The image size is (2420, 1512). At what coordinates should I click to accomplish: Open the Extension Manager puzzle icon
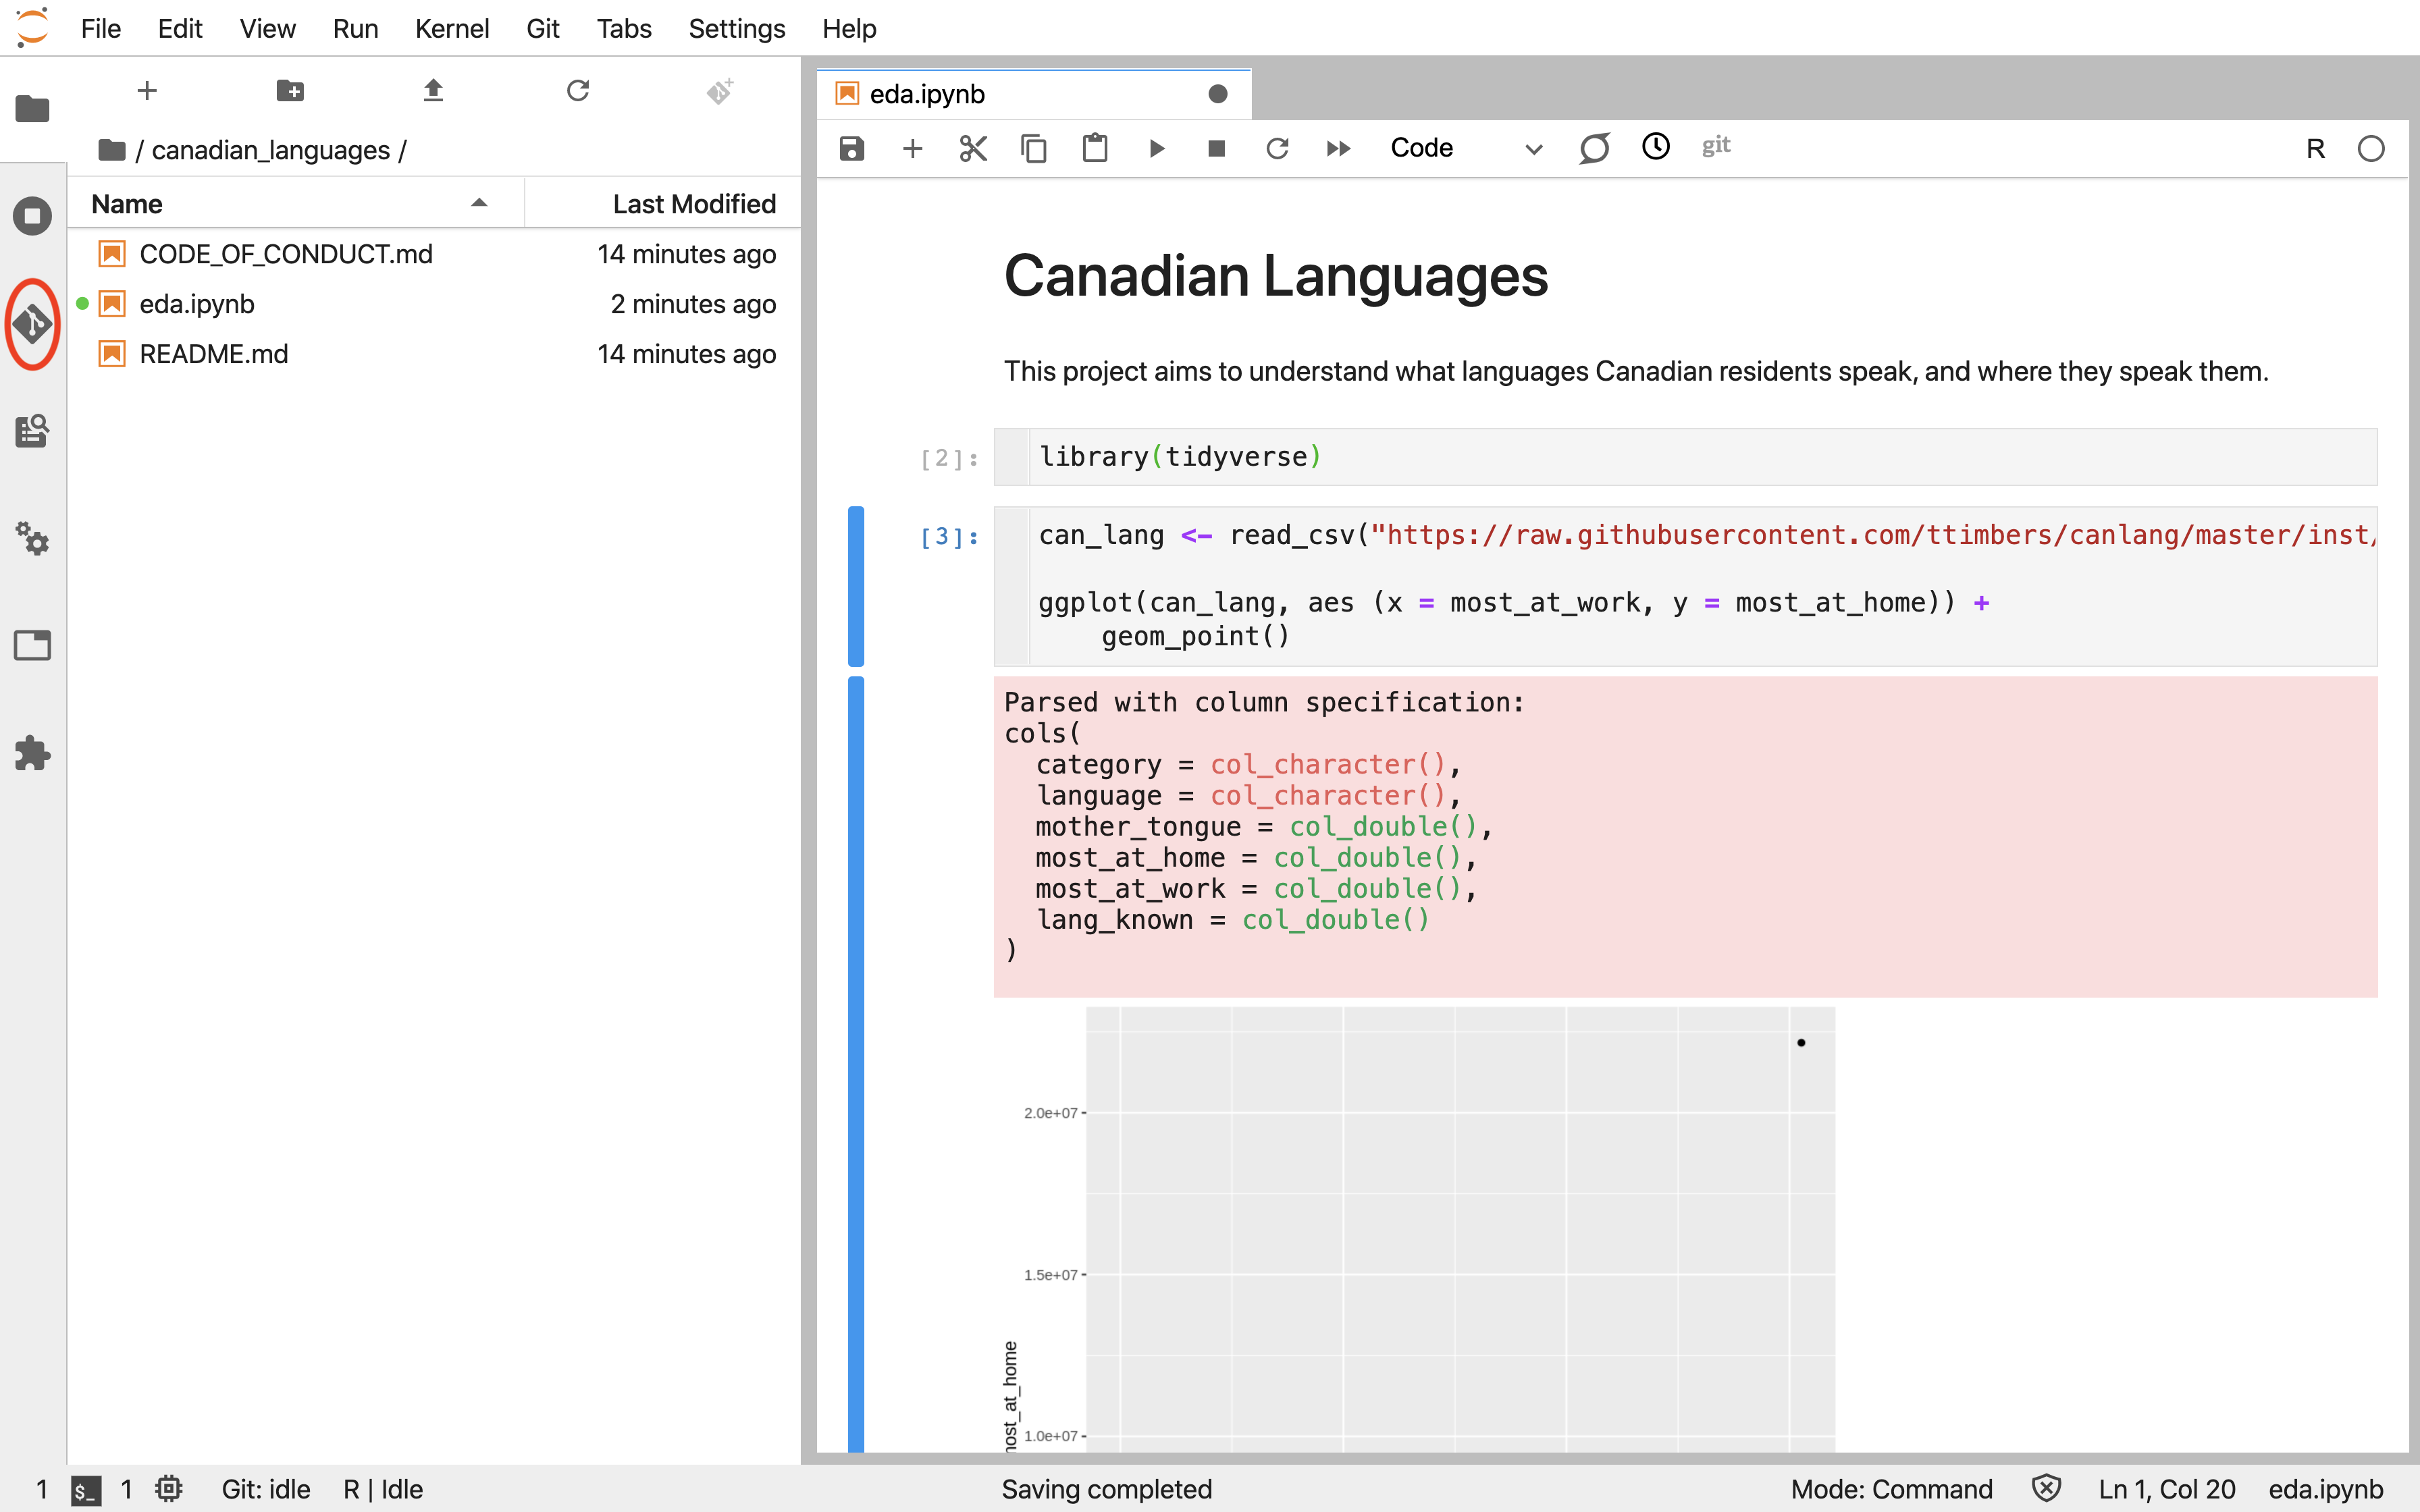click(32, 753)
